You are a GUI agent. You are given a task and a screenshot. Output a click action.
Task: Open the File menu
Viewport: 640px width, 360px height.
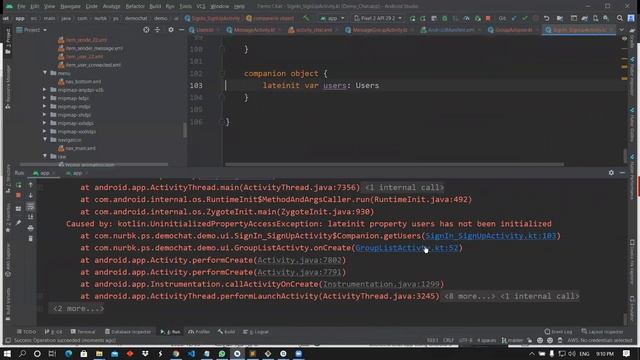(x=21, y=6)
